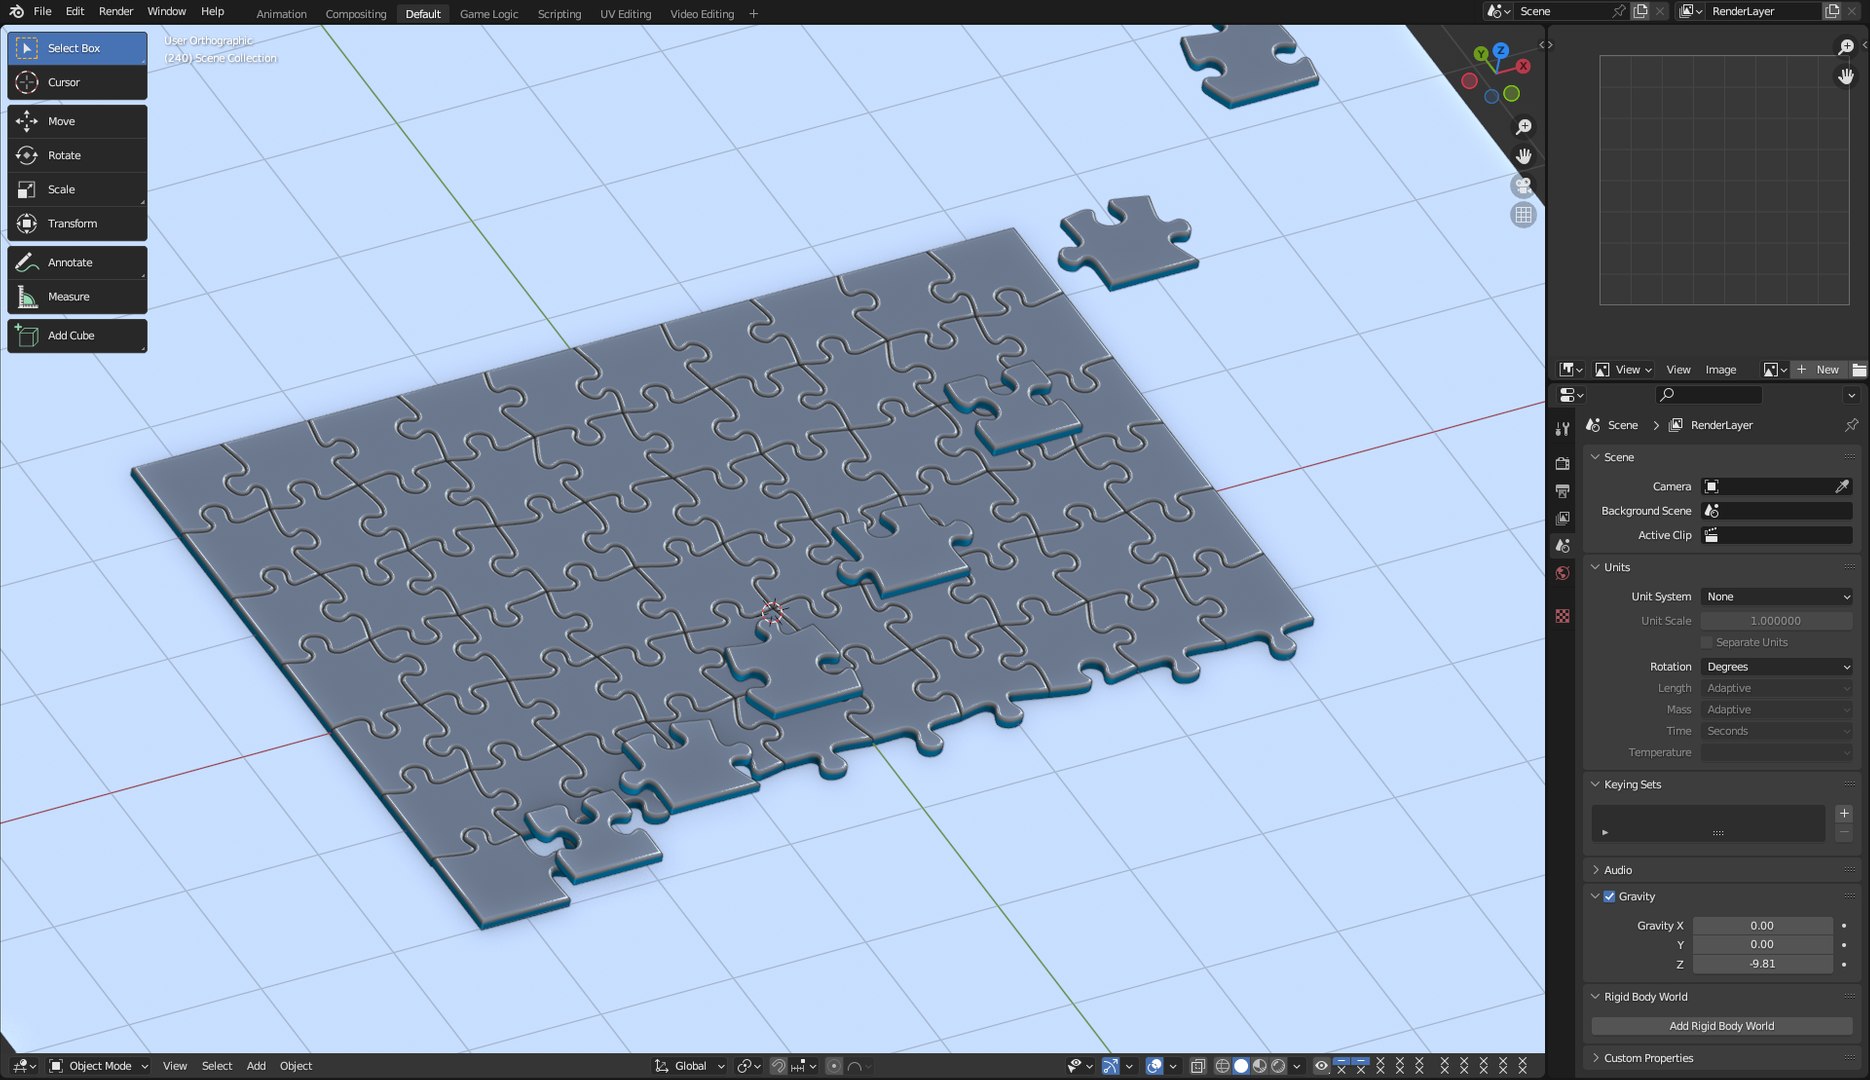Open the Rotation units dropdown
This screenshot has height=1080, width=1870.
pyautogui.click(x=1777, y=667)
